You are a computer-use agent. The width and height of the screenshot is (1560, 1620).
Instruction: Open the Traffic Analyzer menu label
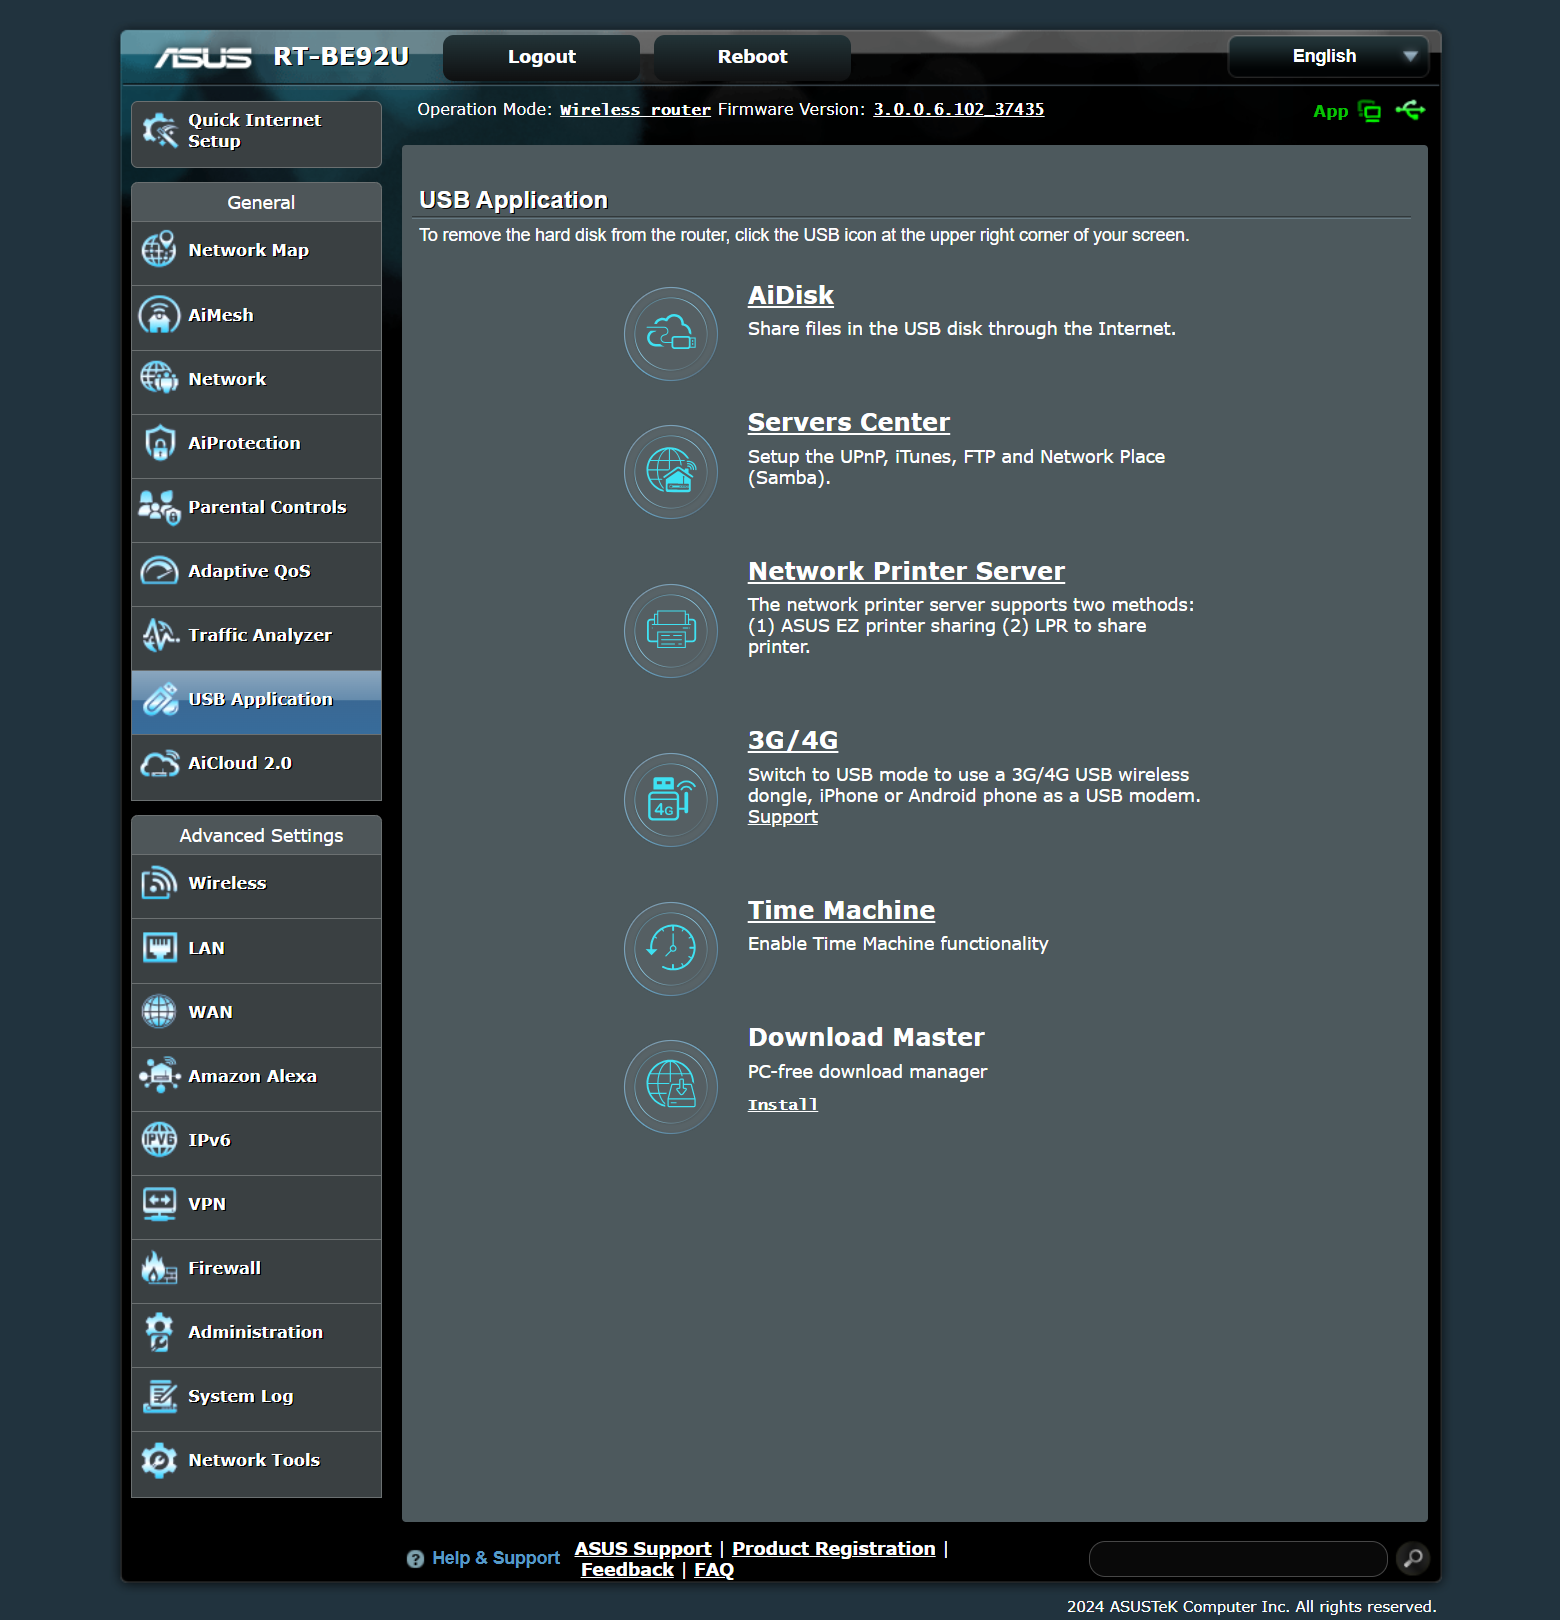click(260, 635)
